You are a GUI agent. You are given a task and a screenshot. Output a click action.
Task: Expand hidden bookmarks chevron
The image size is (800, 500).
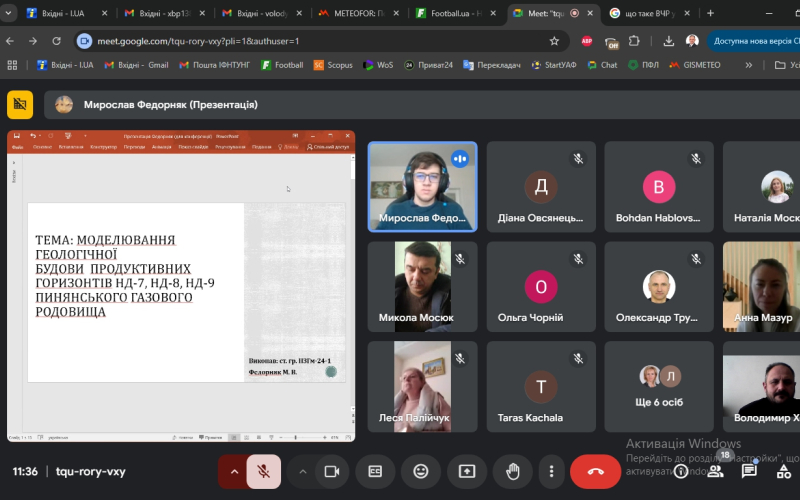coord(748,65)
